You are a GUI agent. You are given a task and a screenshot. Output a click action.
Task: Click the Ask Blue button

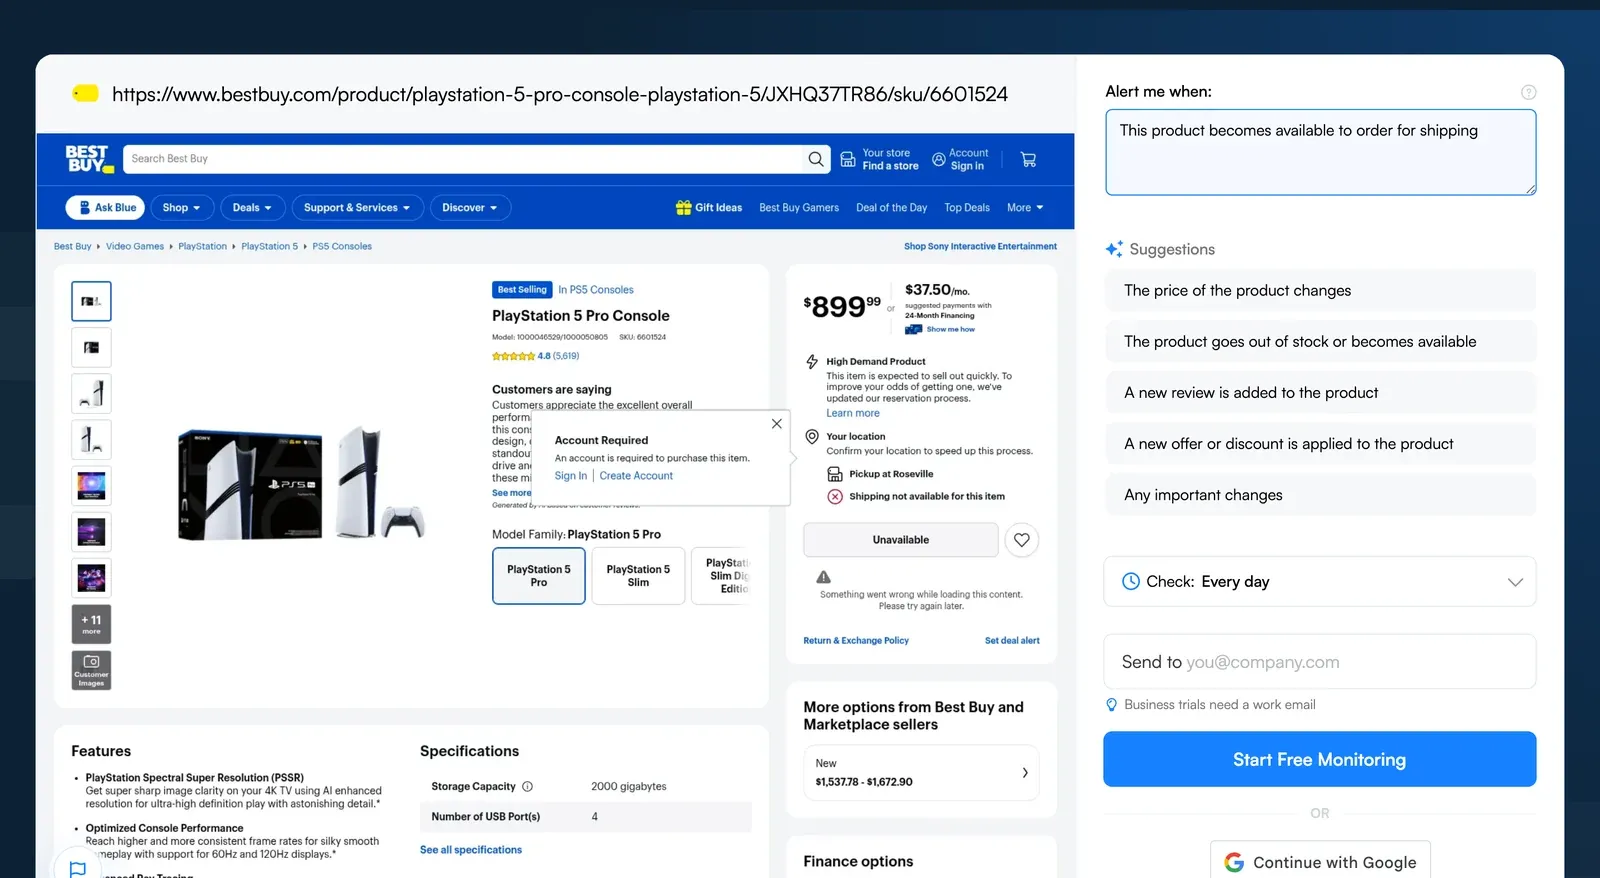pos(106,208)
